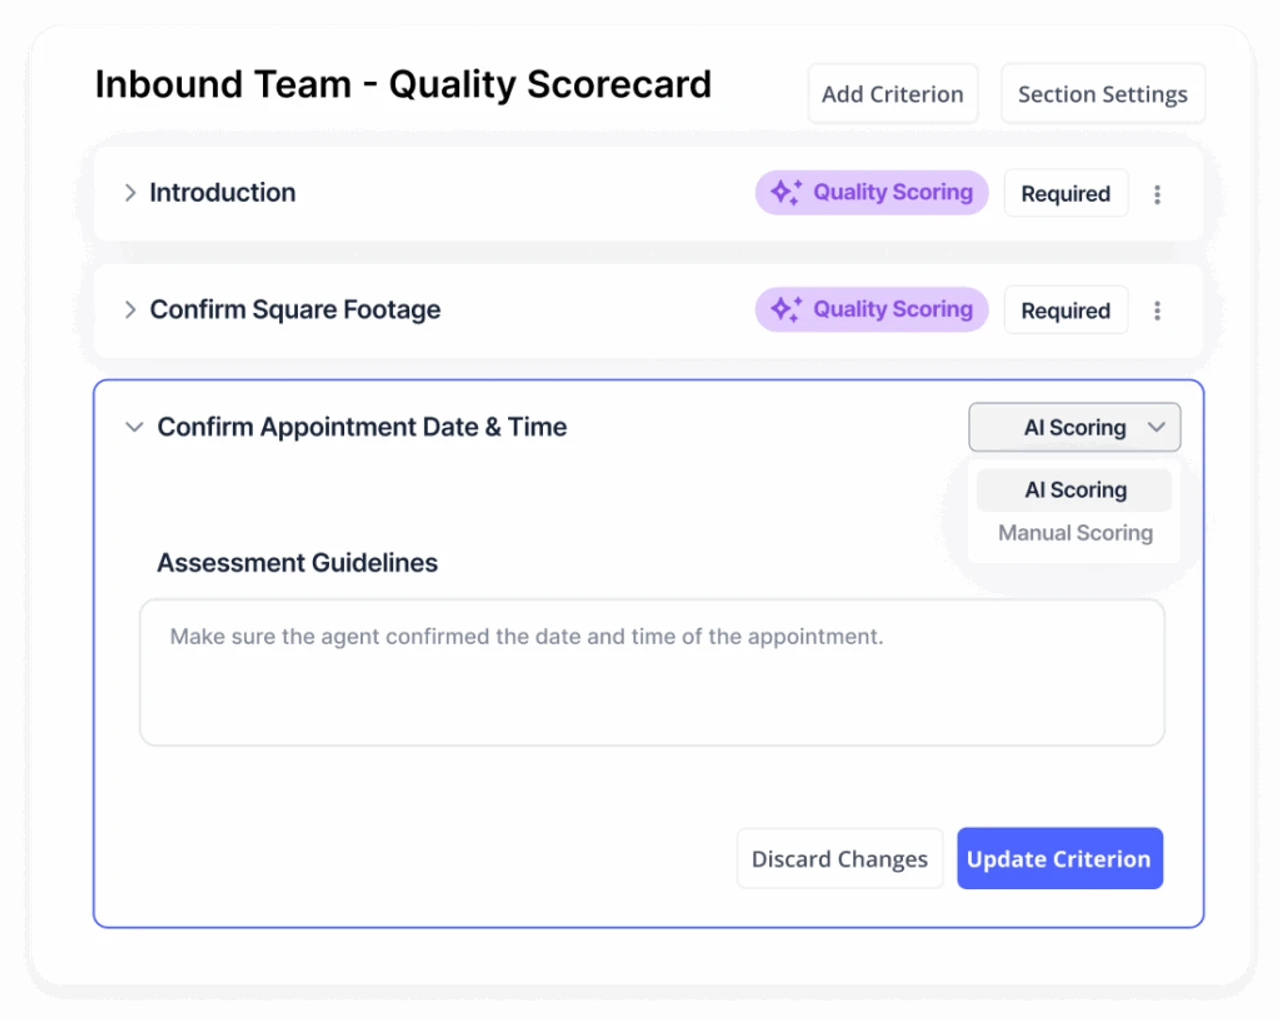
Task: Click Quality Scoring badge for Confirm Square Footage
Action: point(871,309)
